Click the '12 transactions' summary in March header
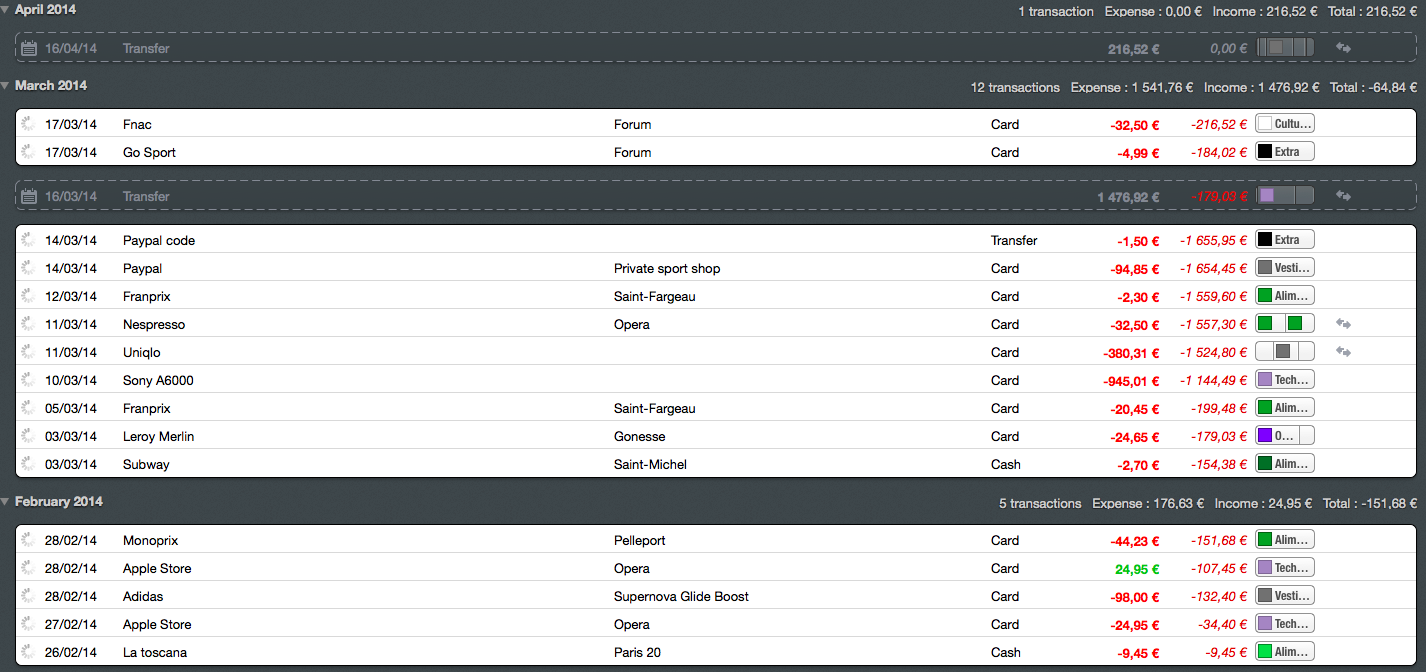The image size is (1426, 672). [1015, 87]
